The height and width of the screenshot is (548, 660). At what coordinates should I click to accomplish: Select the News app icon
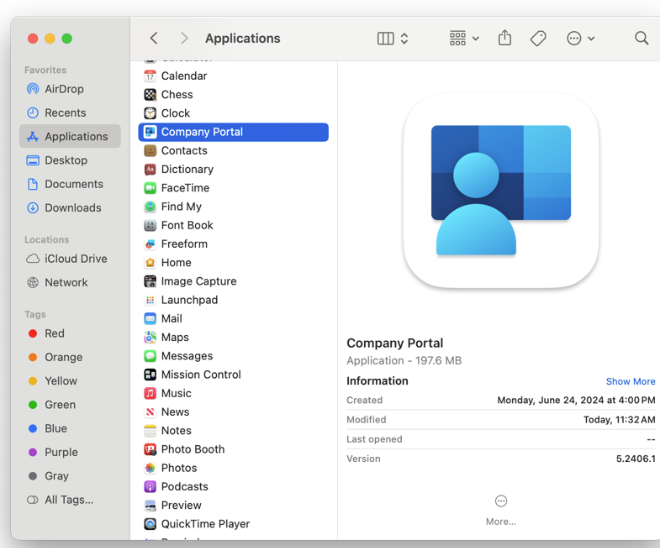[150, 412]
